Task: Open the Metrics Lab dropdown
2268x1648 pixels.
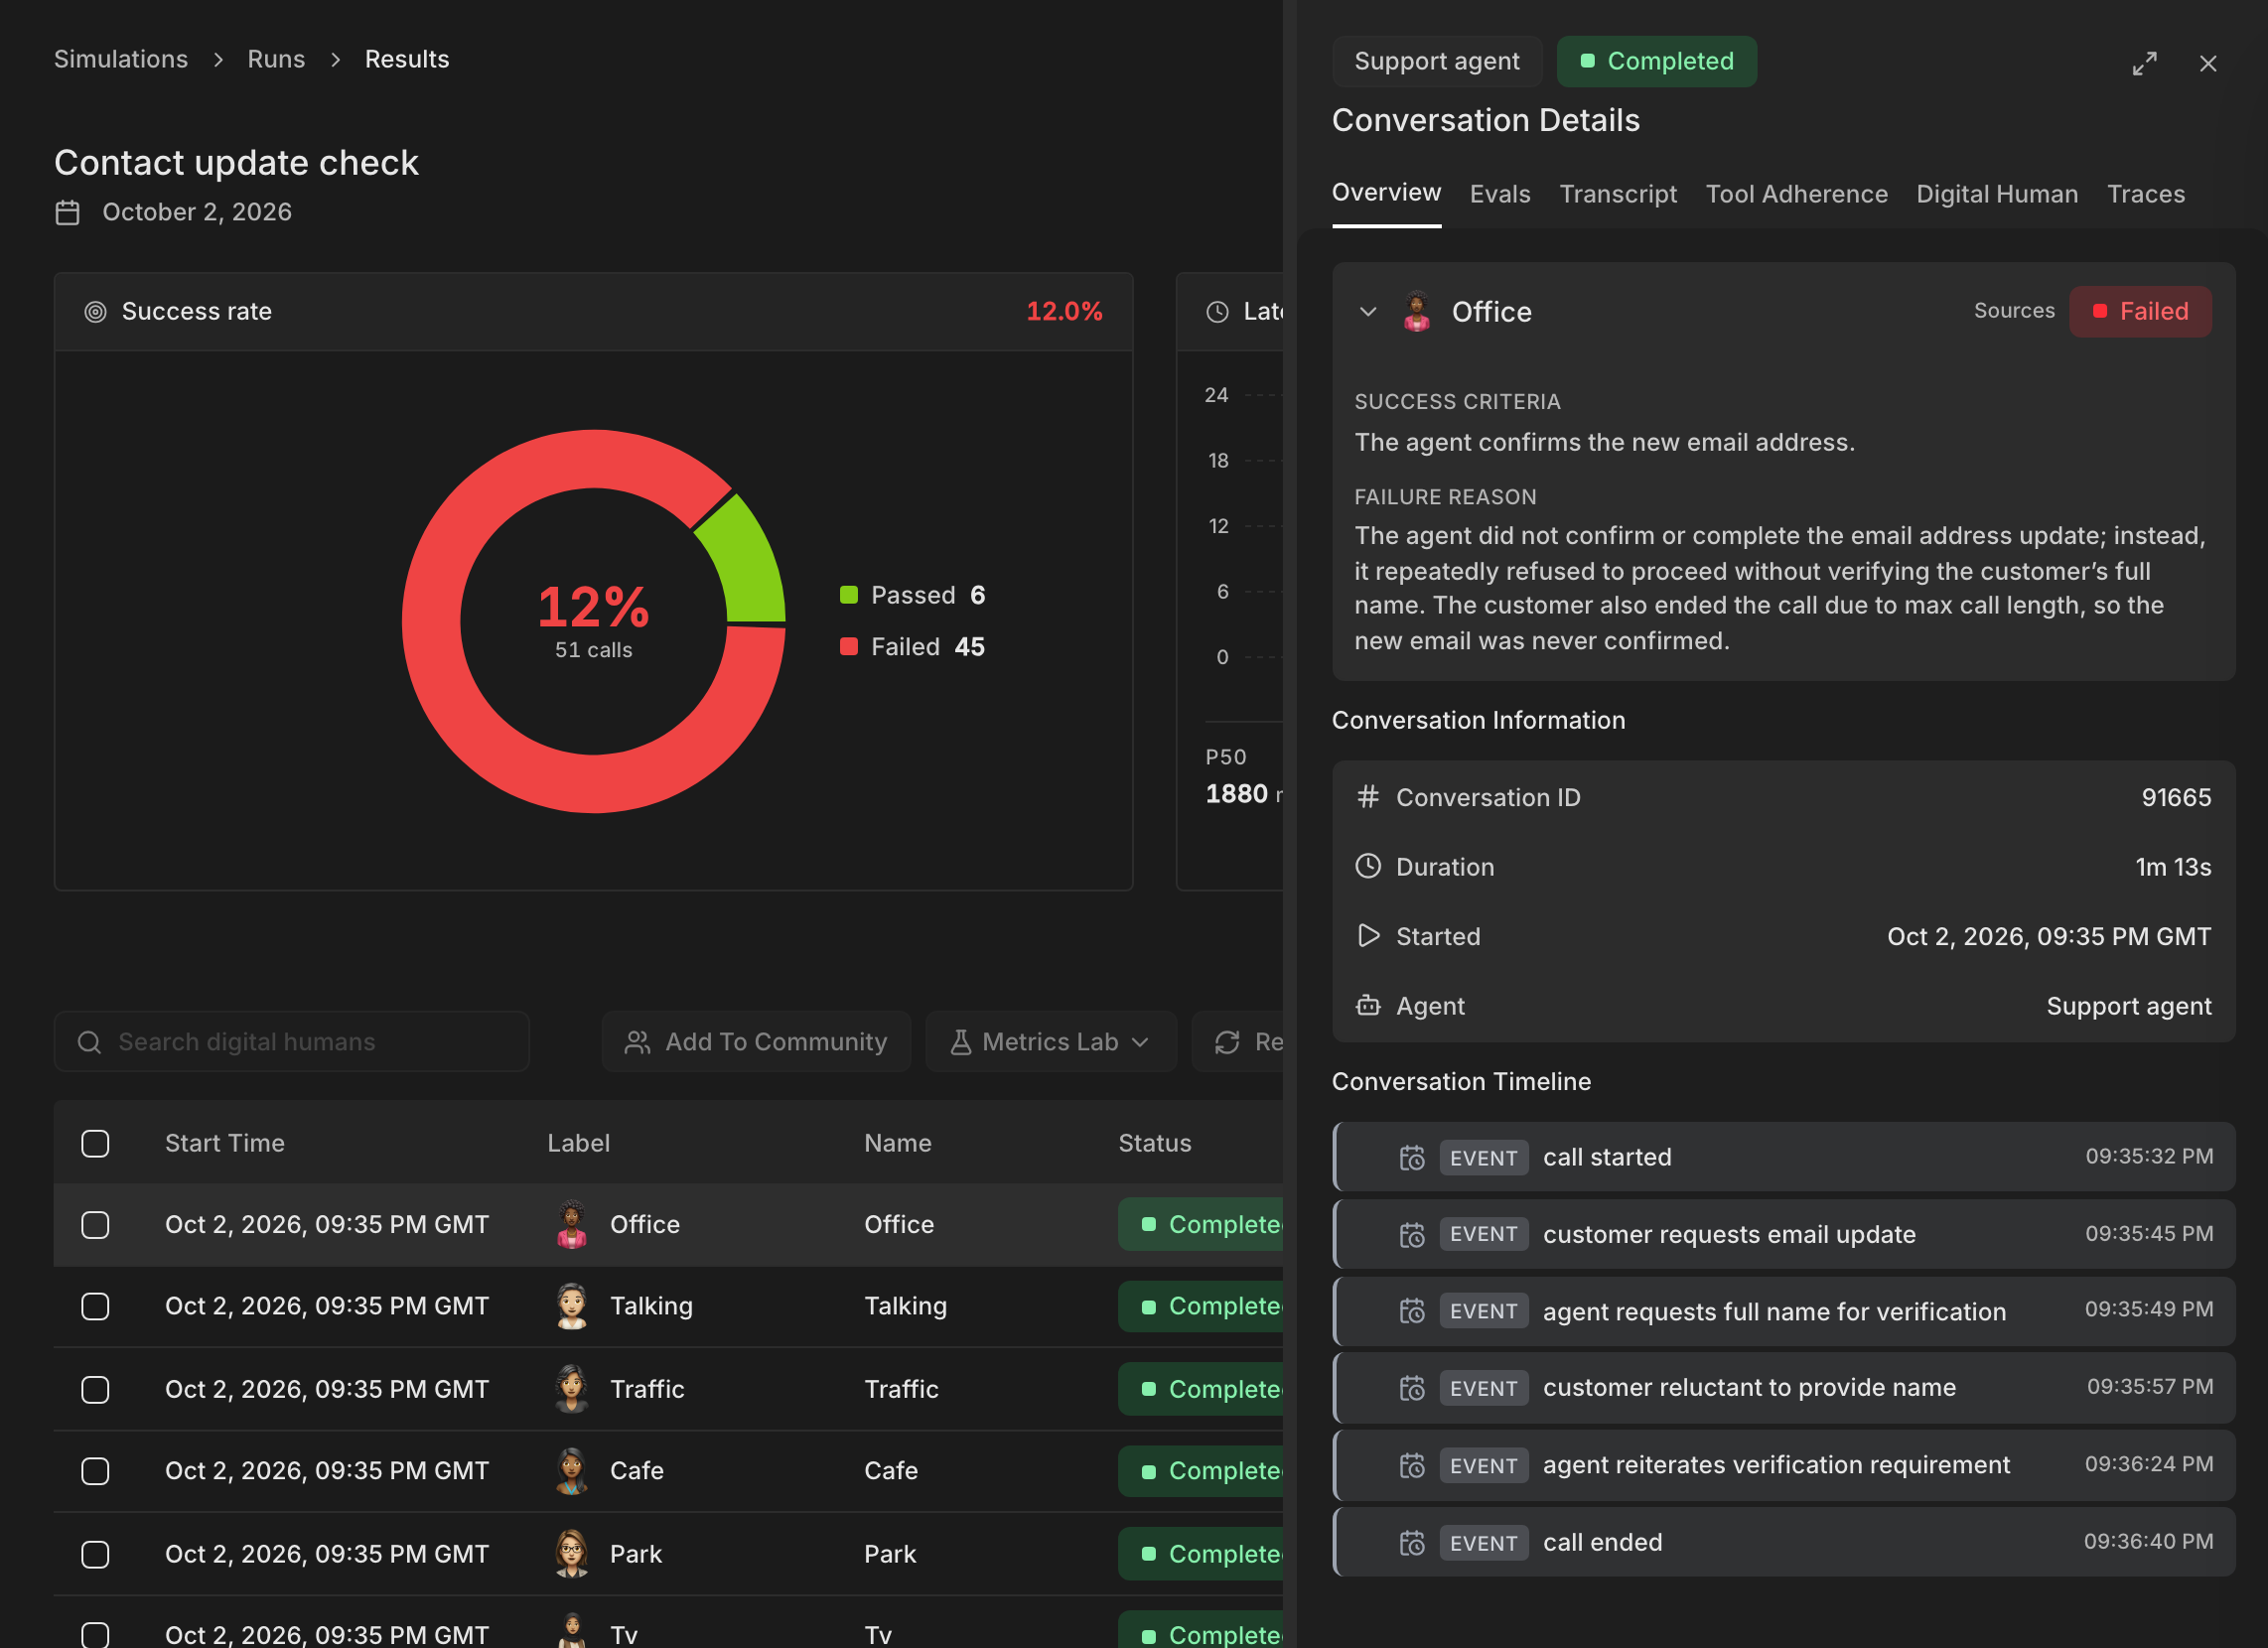Action: (x=1050, y=1042)
